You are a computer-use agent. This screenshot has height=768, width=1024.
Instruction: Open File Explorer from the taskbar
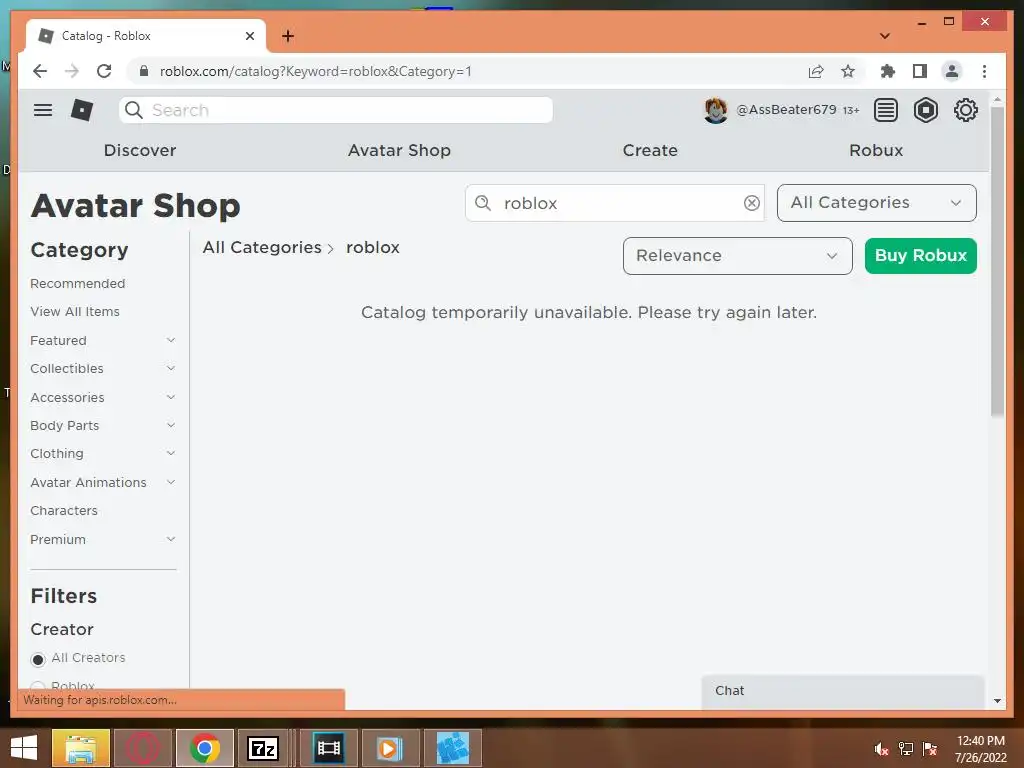pyautogui.click(x=80, y=748)
